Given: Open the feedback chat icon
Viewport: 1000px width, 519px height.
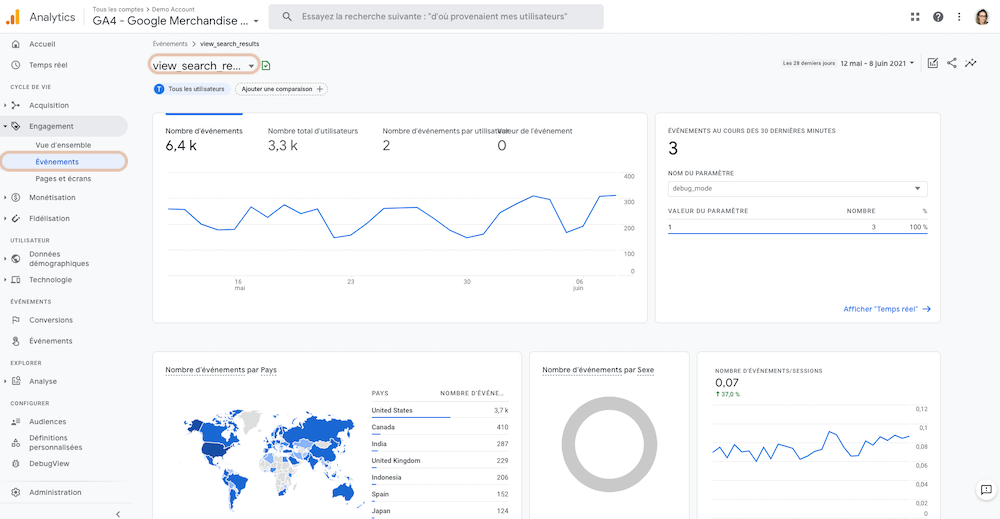Looking at the screenshot, I should (x=986, y=490).
